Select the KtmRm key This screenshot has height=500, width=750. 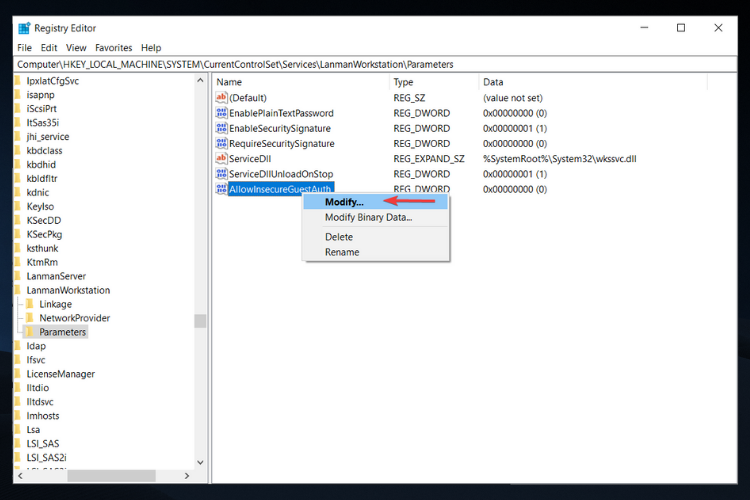click(42, 262)
